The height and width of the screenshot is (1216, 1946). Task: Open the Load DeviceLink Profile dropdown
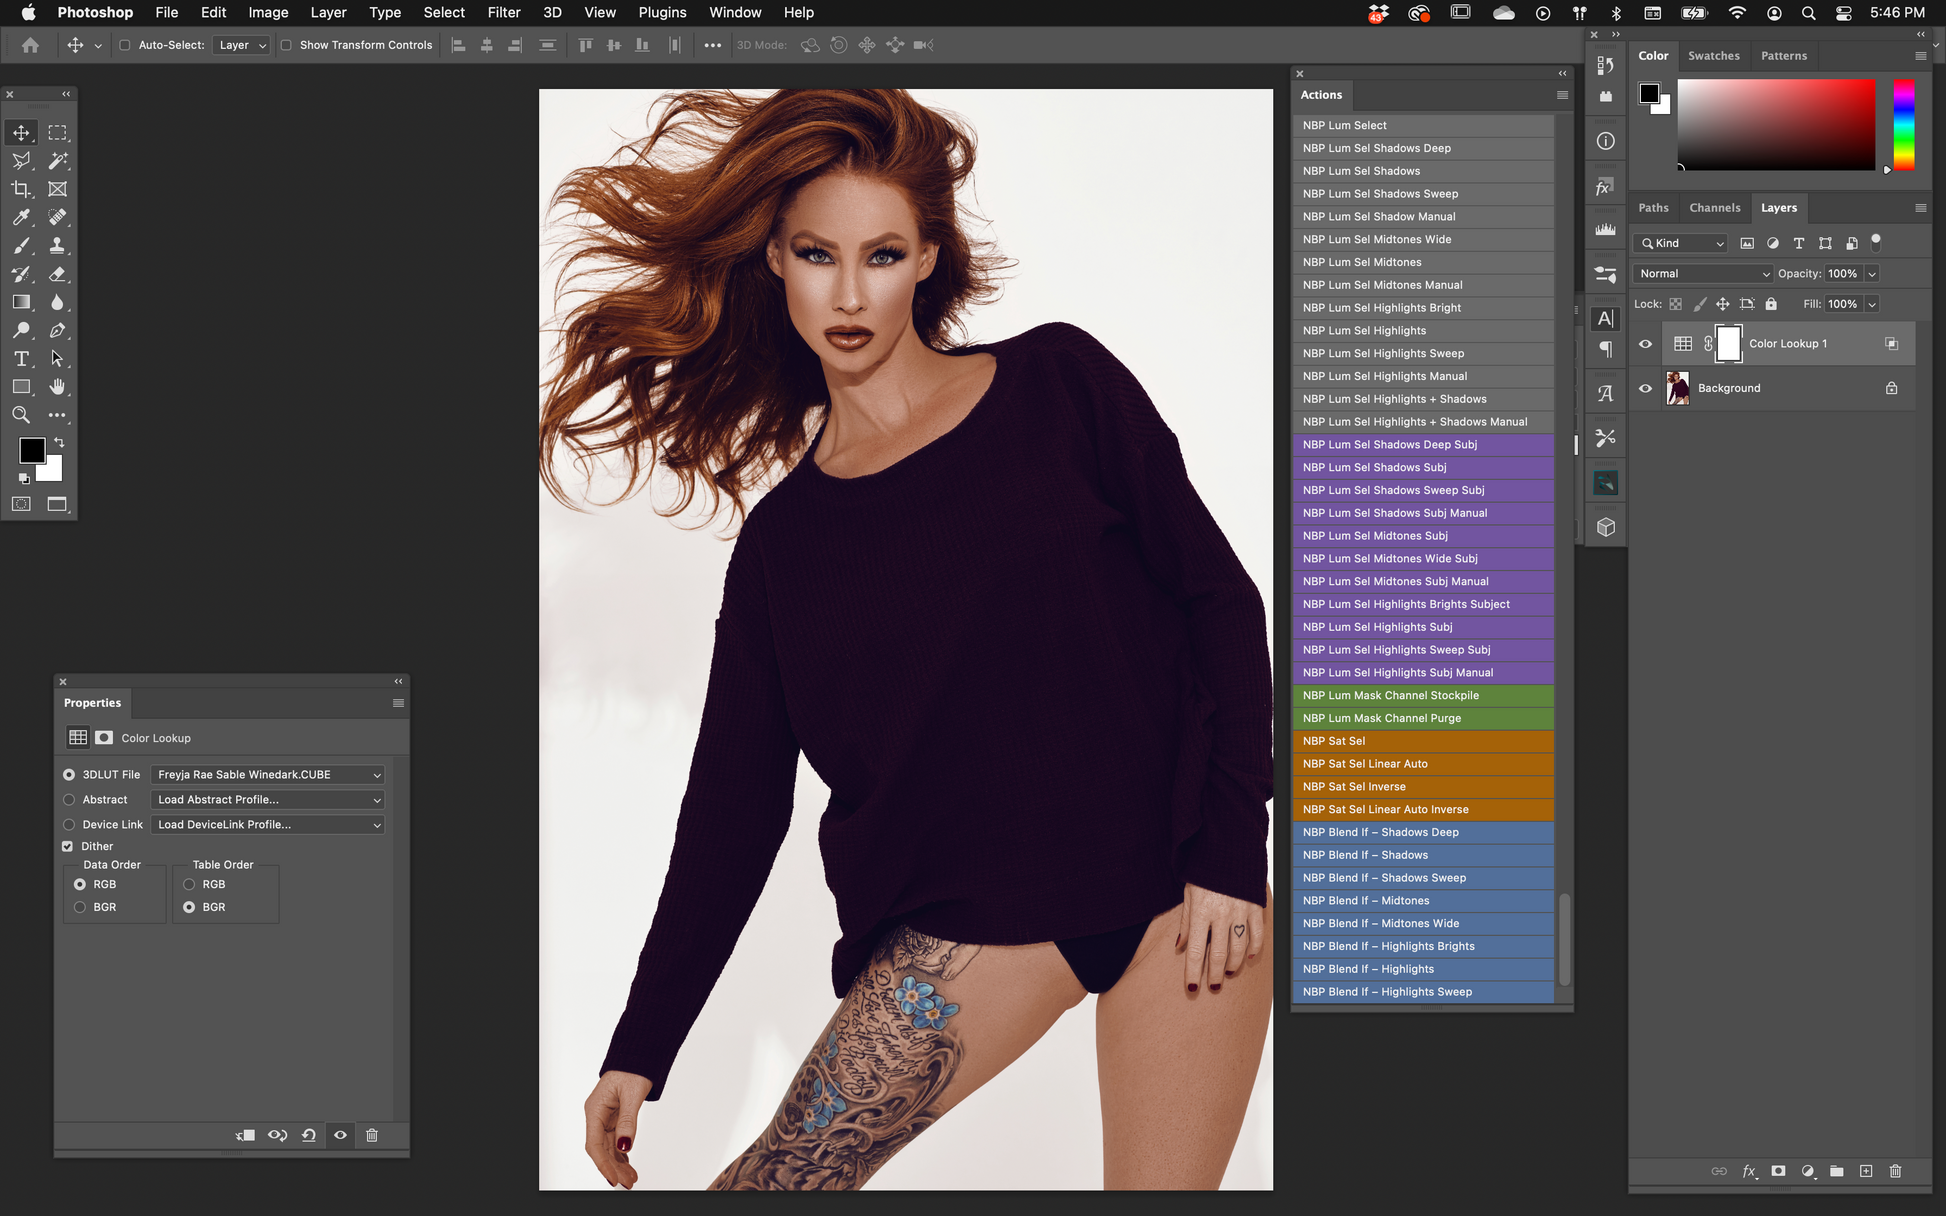[x=268, y=825]
